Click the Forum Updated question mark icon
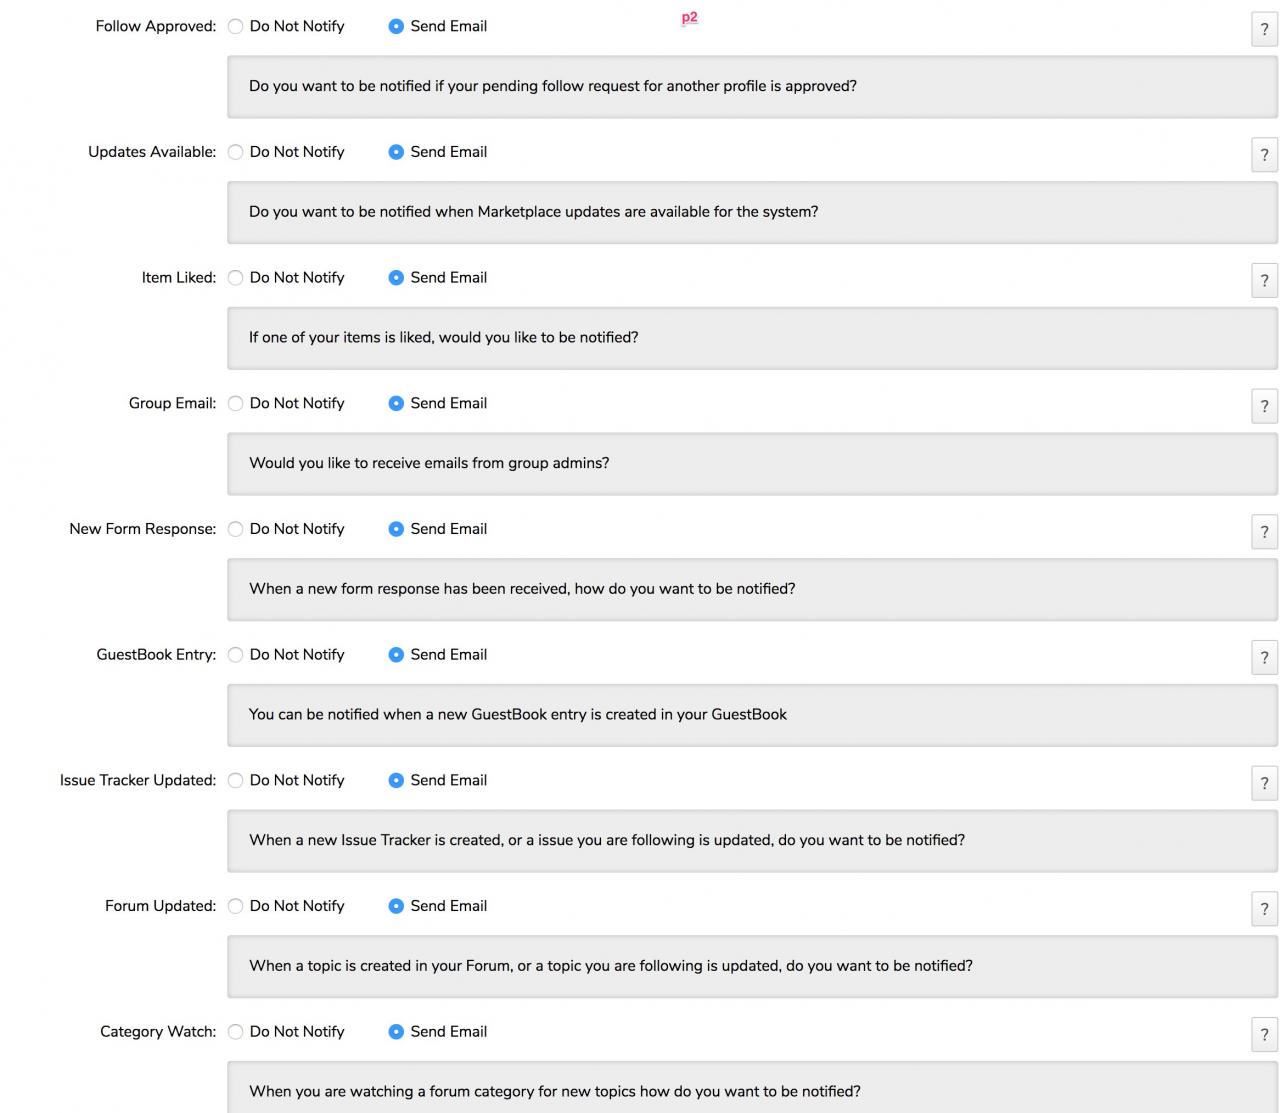Viewport: 1280px width, 1113px height. [x=1264, y=909]
